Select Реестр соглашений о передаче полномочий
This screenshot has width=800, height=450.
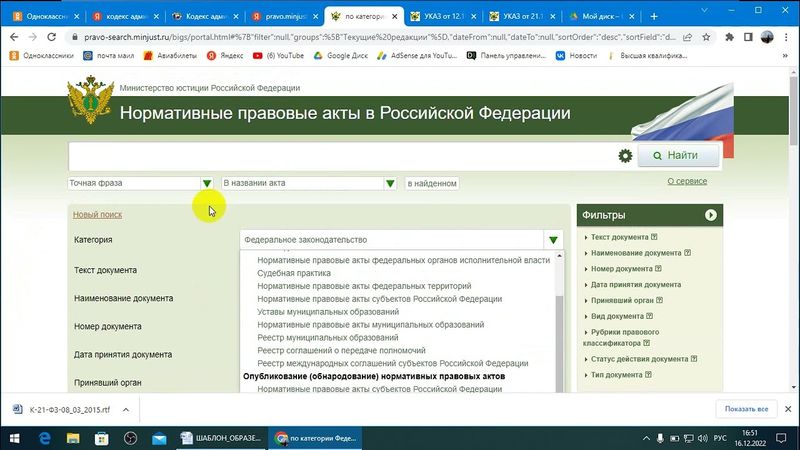tap(341, 351)
